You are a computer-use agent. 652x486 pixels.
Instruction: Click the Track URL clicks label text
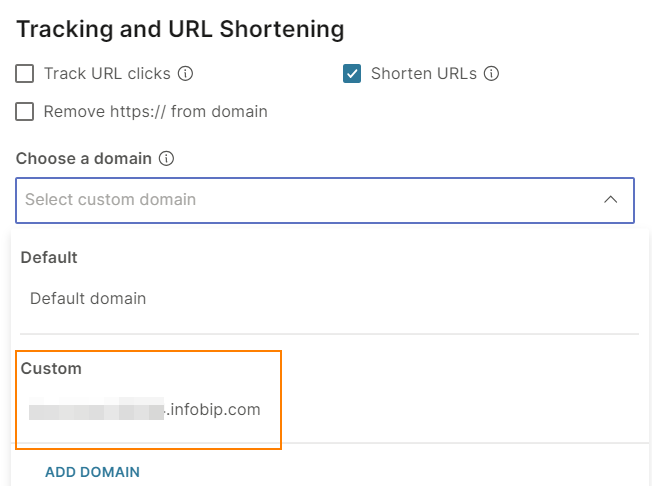pyautogui.click(x=107, y=74)
